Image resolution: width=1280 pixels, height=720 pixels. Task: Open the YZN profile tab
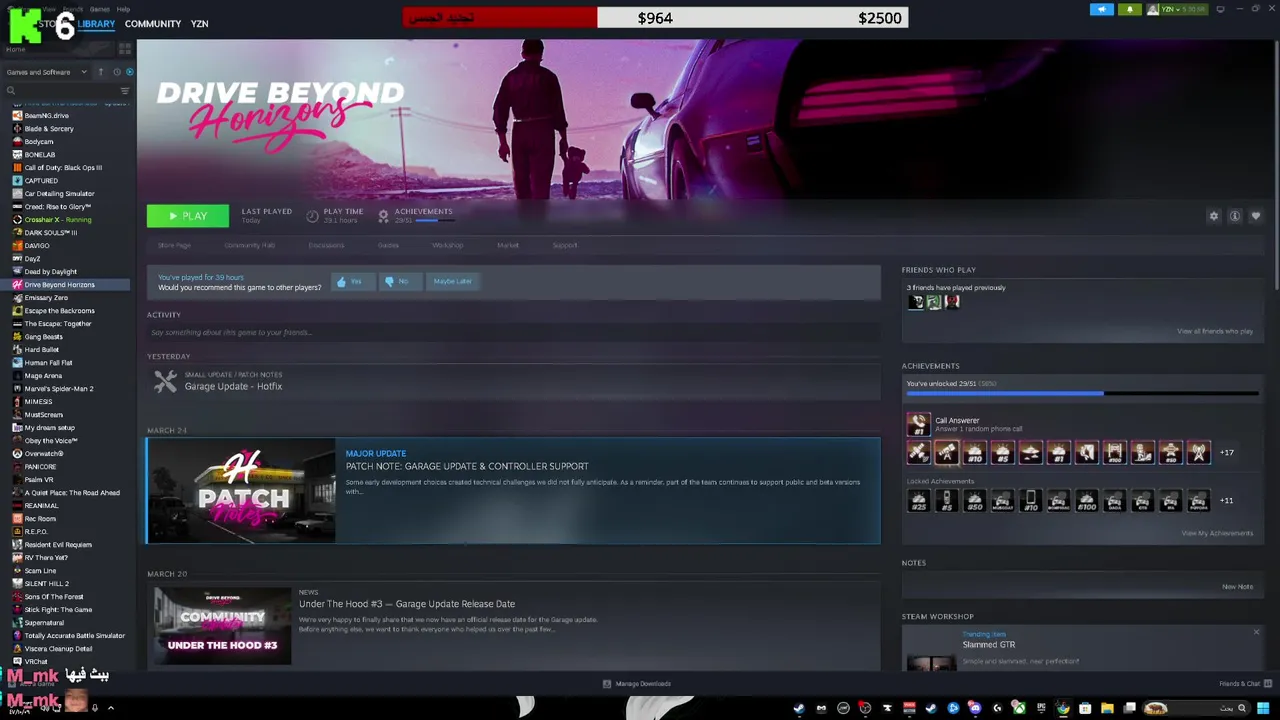pos(199,24)
